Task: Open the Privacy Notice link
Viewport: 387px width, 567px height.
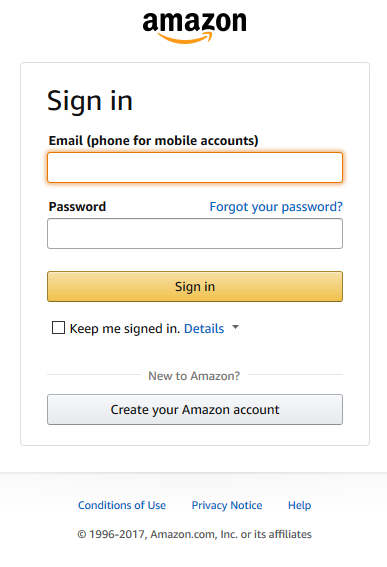Action: [227, 505]
